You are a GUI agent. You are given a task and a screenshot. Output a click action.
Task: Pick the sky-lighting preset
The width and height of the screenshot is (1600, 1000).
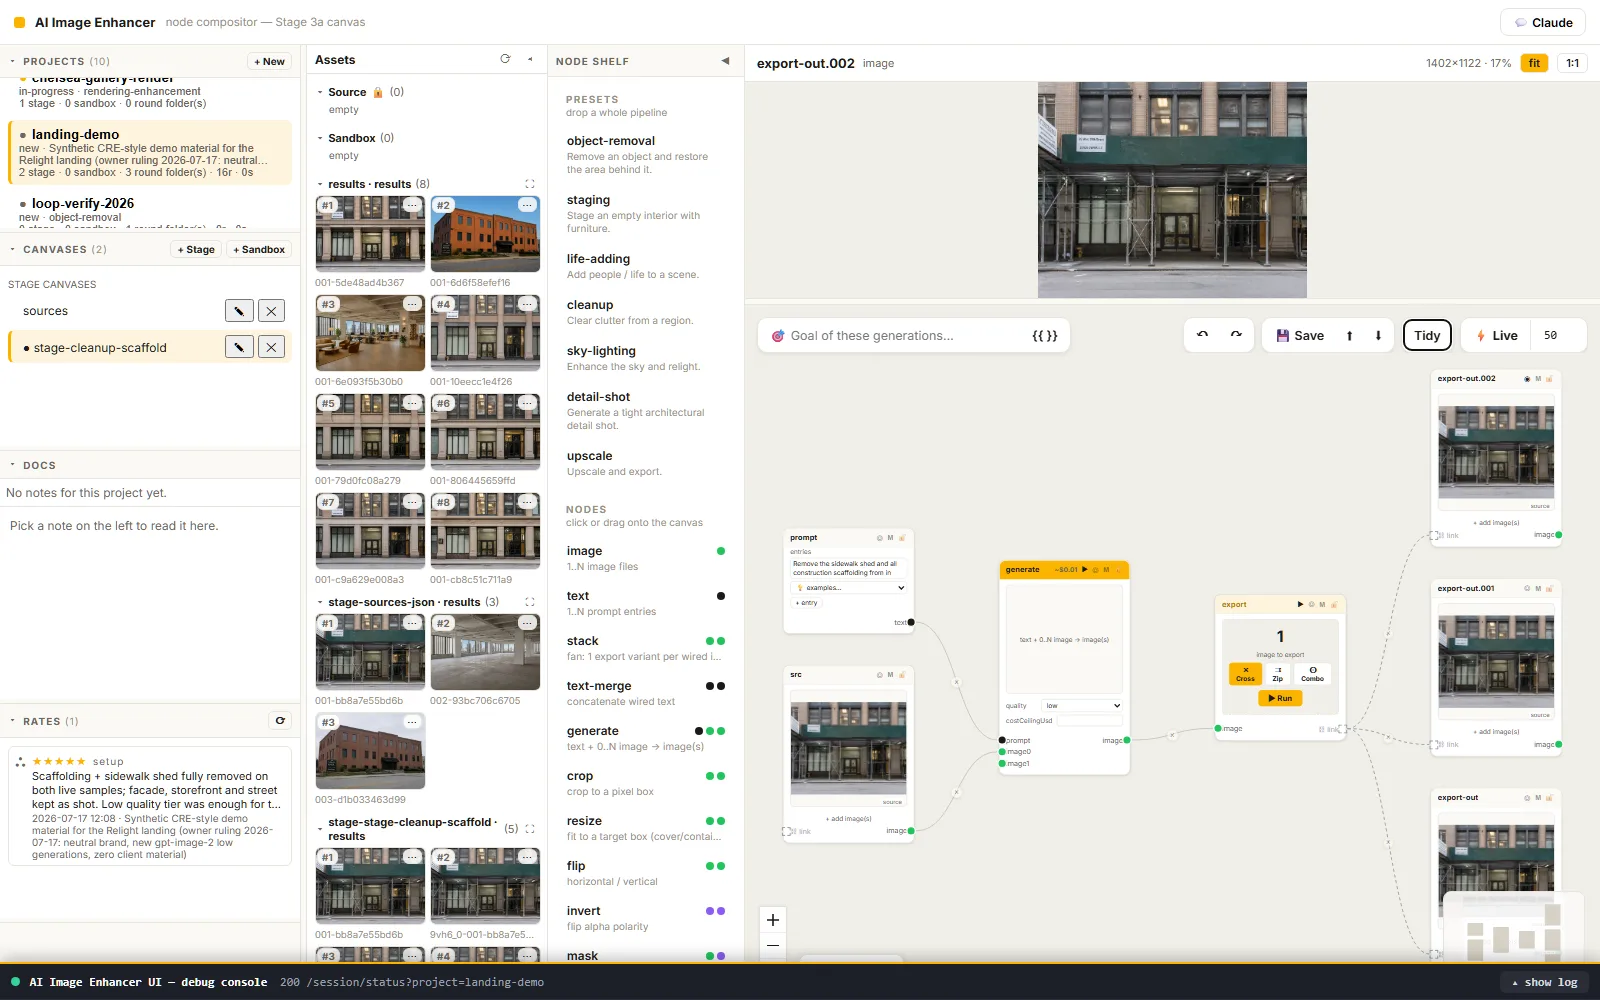click(645, 358)
